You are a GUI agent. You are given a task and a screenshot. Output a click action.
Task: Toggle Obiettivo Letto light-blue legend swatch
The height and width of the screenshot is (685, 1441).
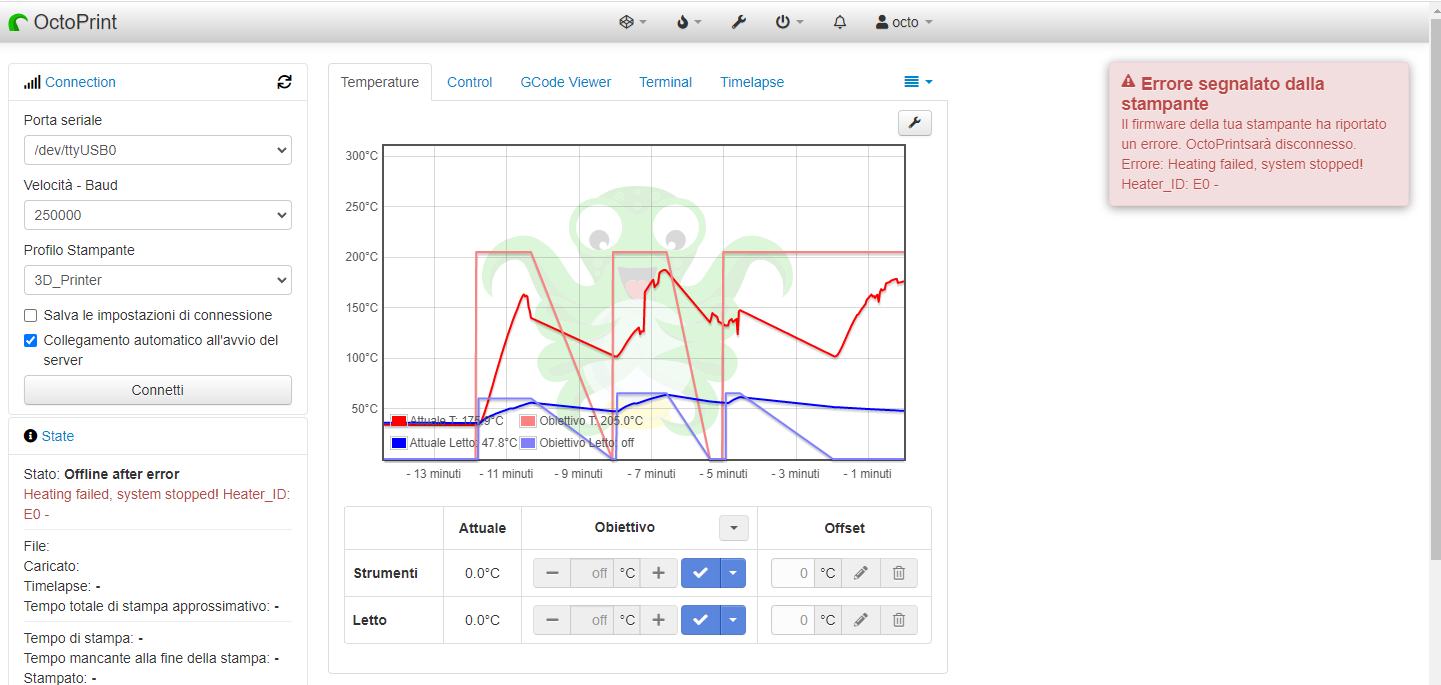[x=528, y=442]
